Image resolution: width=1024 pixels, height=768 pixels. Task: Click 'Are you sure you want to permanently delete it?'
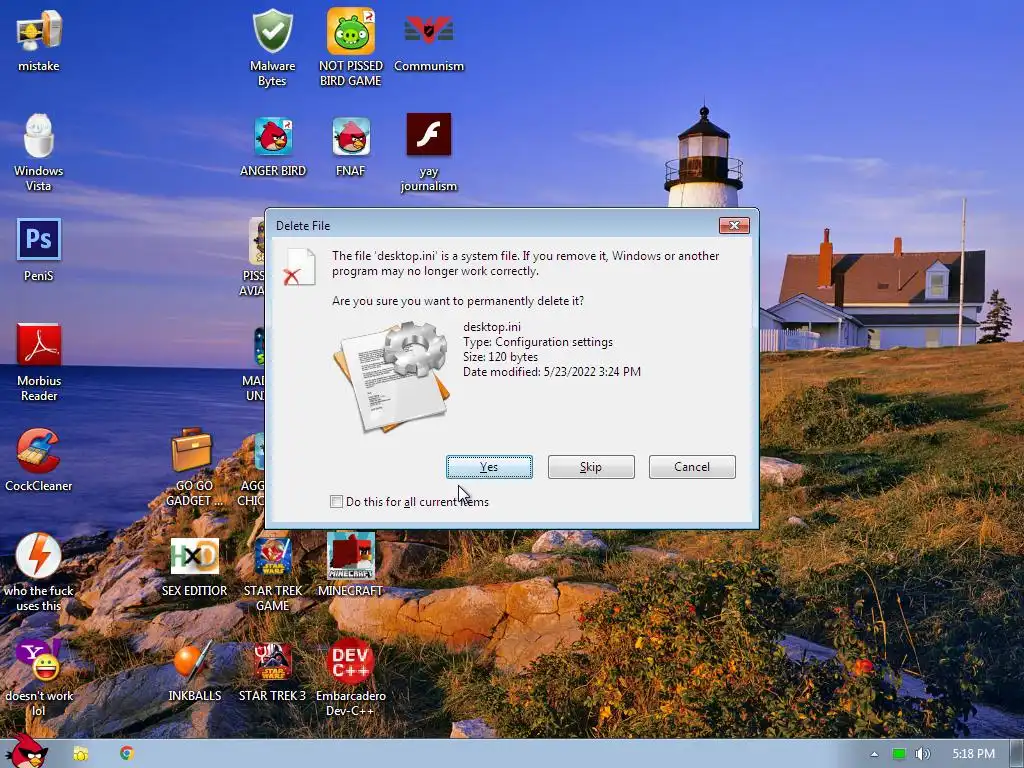[x=458, y=301]
